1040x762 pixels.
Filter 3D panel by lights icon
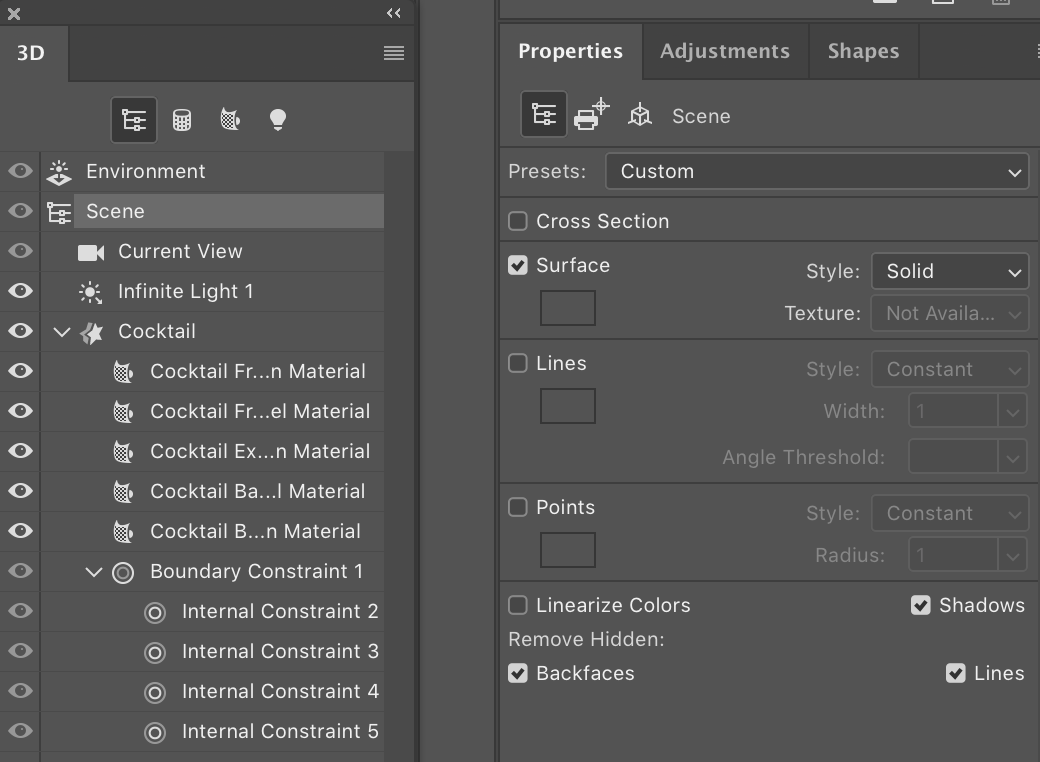[278, 120]
